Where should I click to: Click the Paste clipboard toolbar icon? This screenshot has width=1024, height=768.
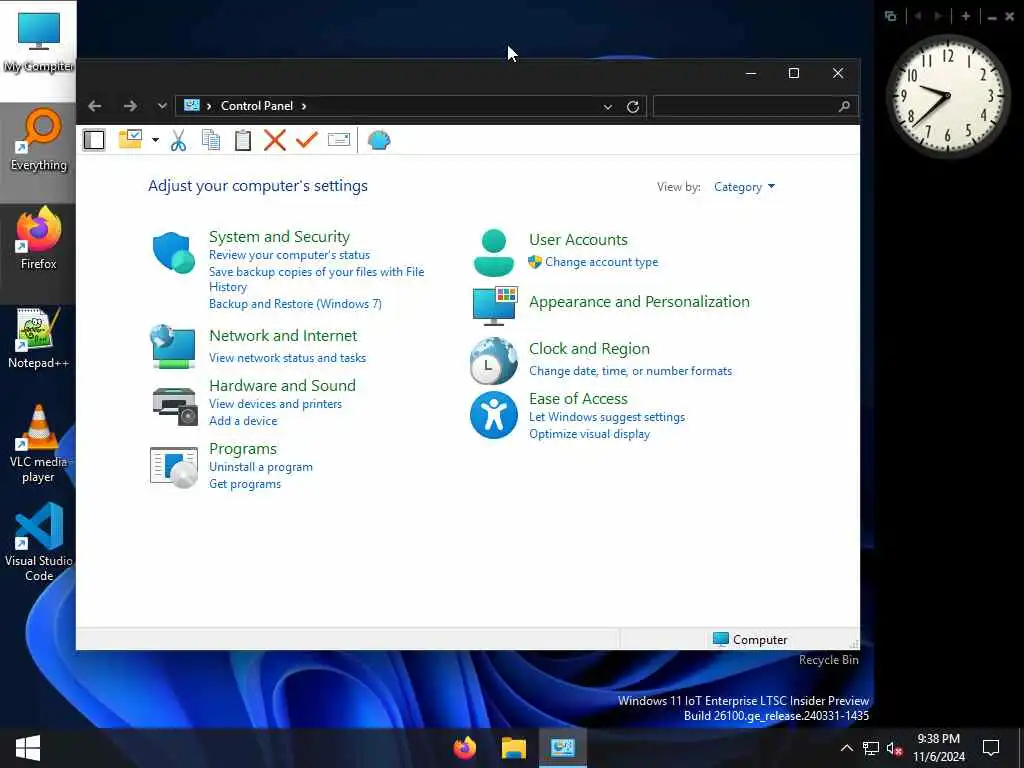pos(243,140)
